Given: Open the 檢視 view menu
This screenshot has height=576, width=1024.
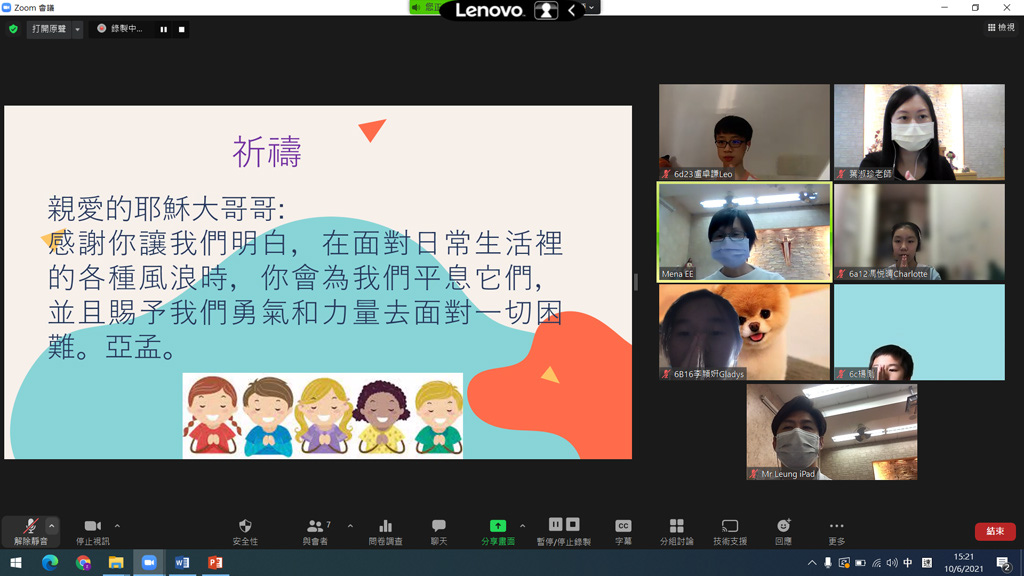Looking at the screenshot, I should [1001, 28].
